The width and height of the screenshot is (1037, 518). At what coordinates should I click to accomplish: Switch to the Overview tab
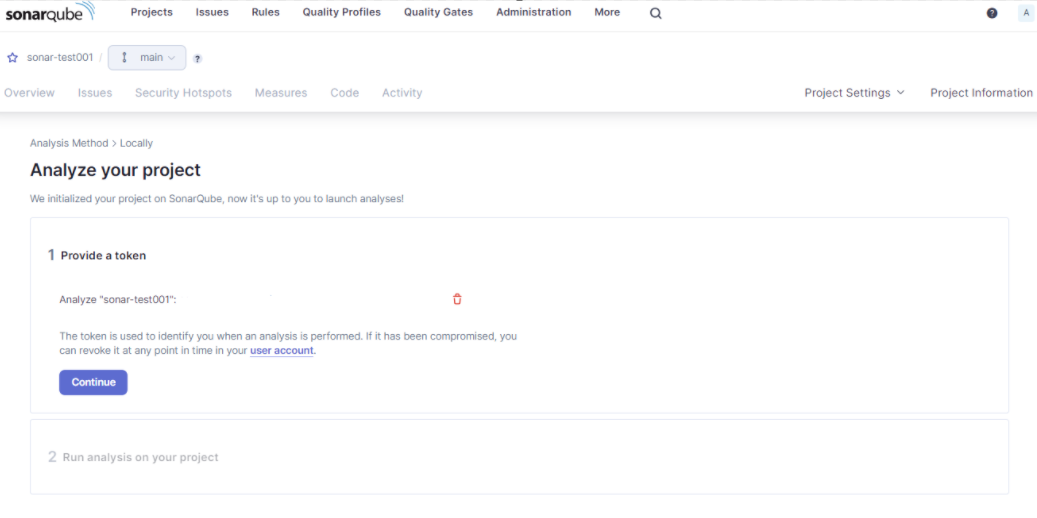click(x=29, y=93)
